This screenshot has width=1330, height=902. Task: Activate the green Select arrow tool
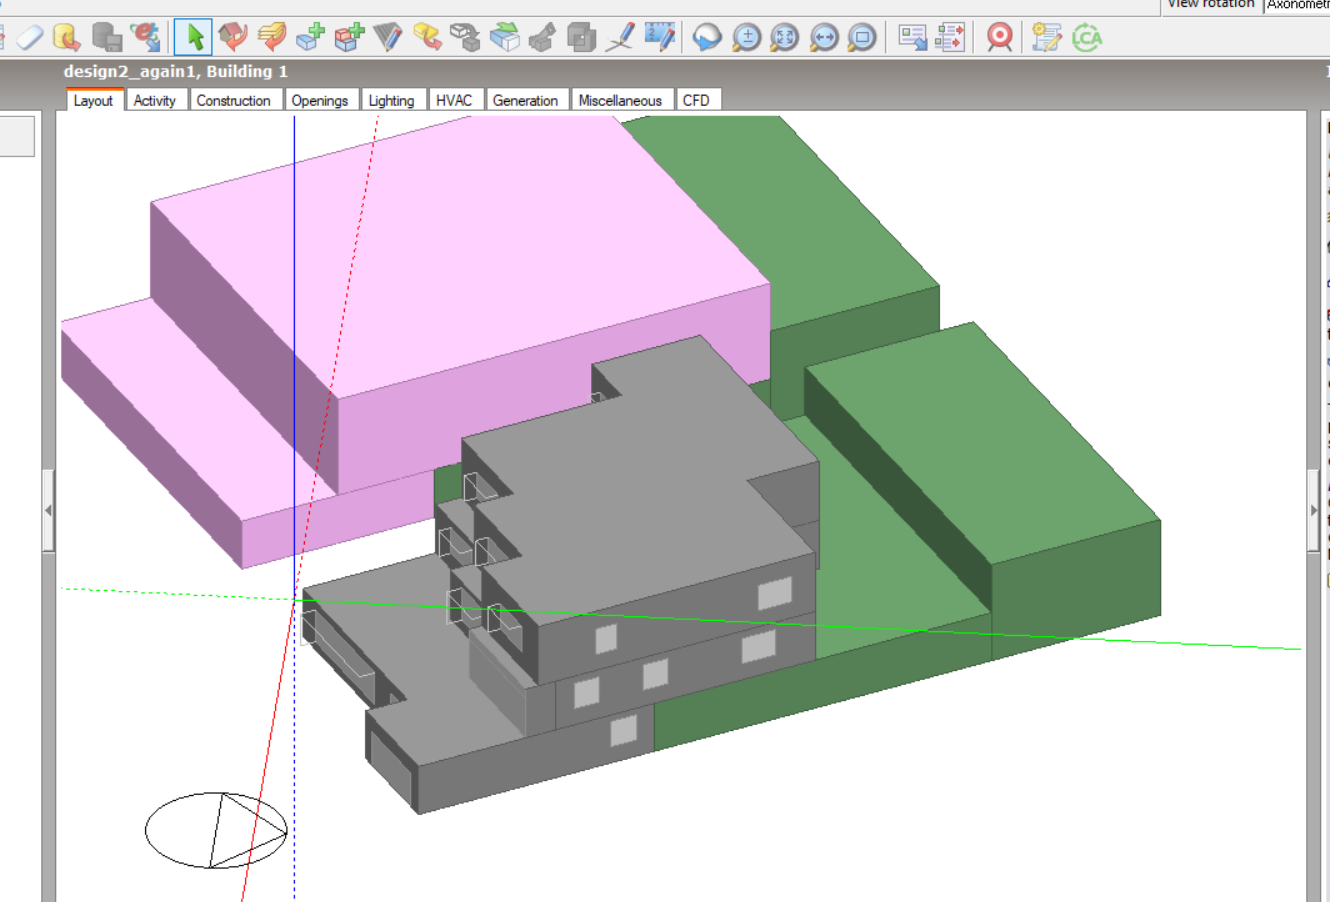[x=194, y=38]
